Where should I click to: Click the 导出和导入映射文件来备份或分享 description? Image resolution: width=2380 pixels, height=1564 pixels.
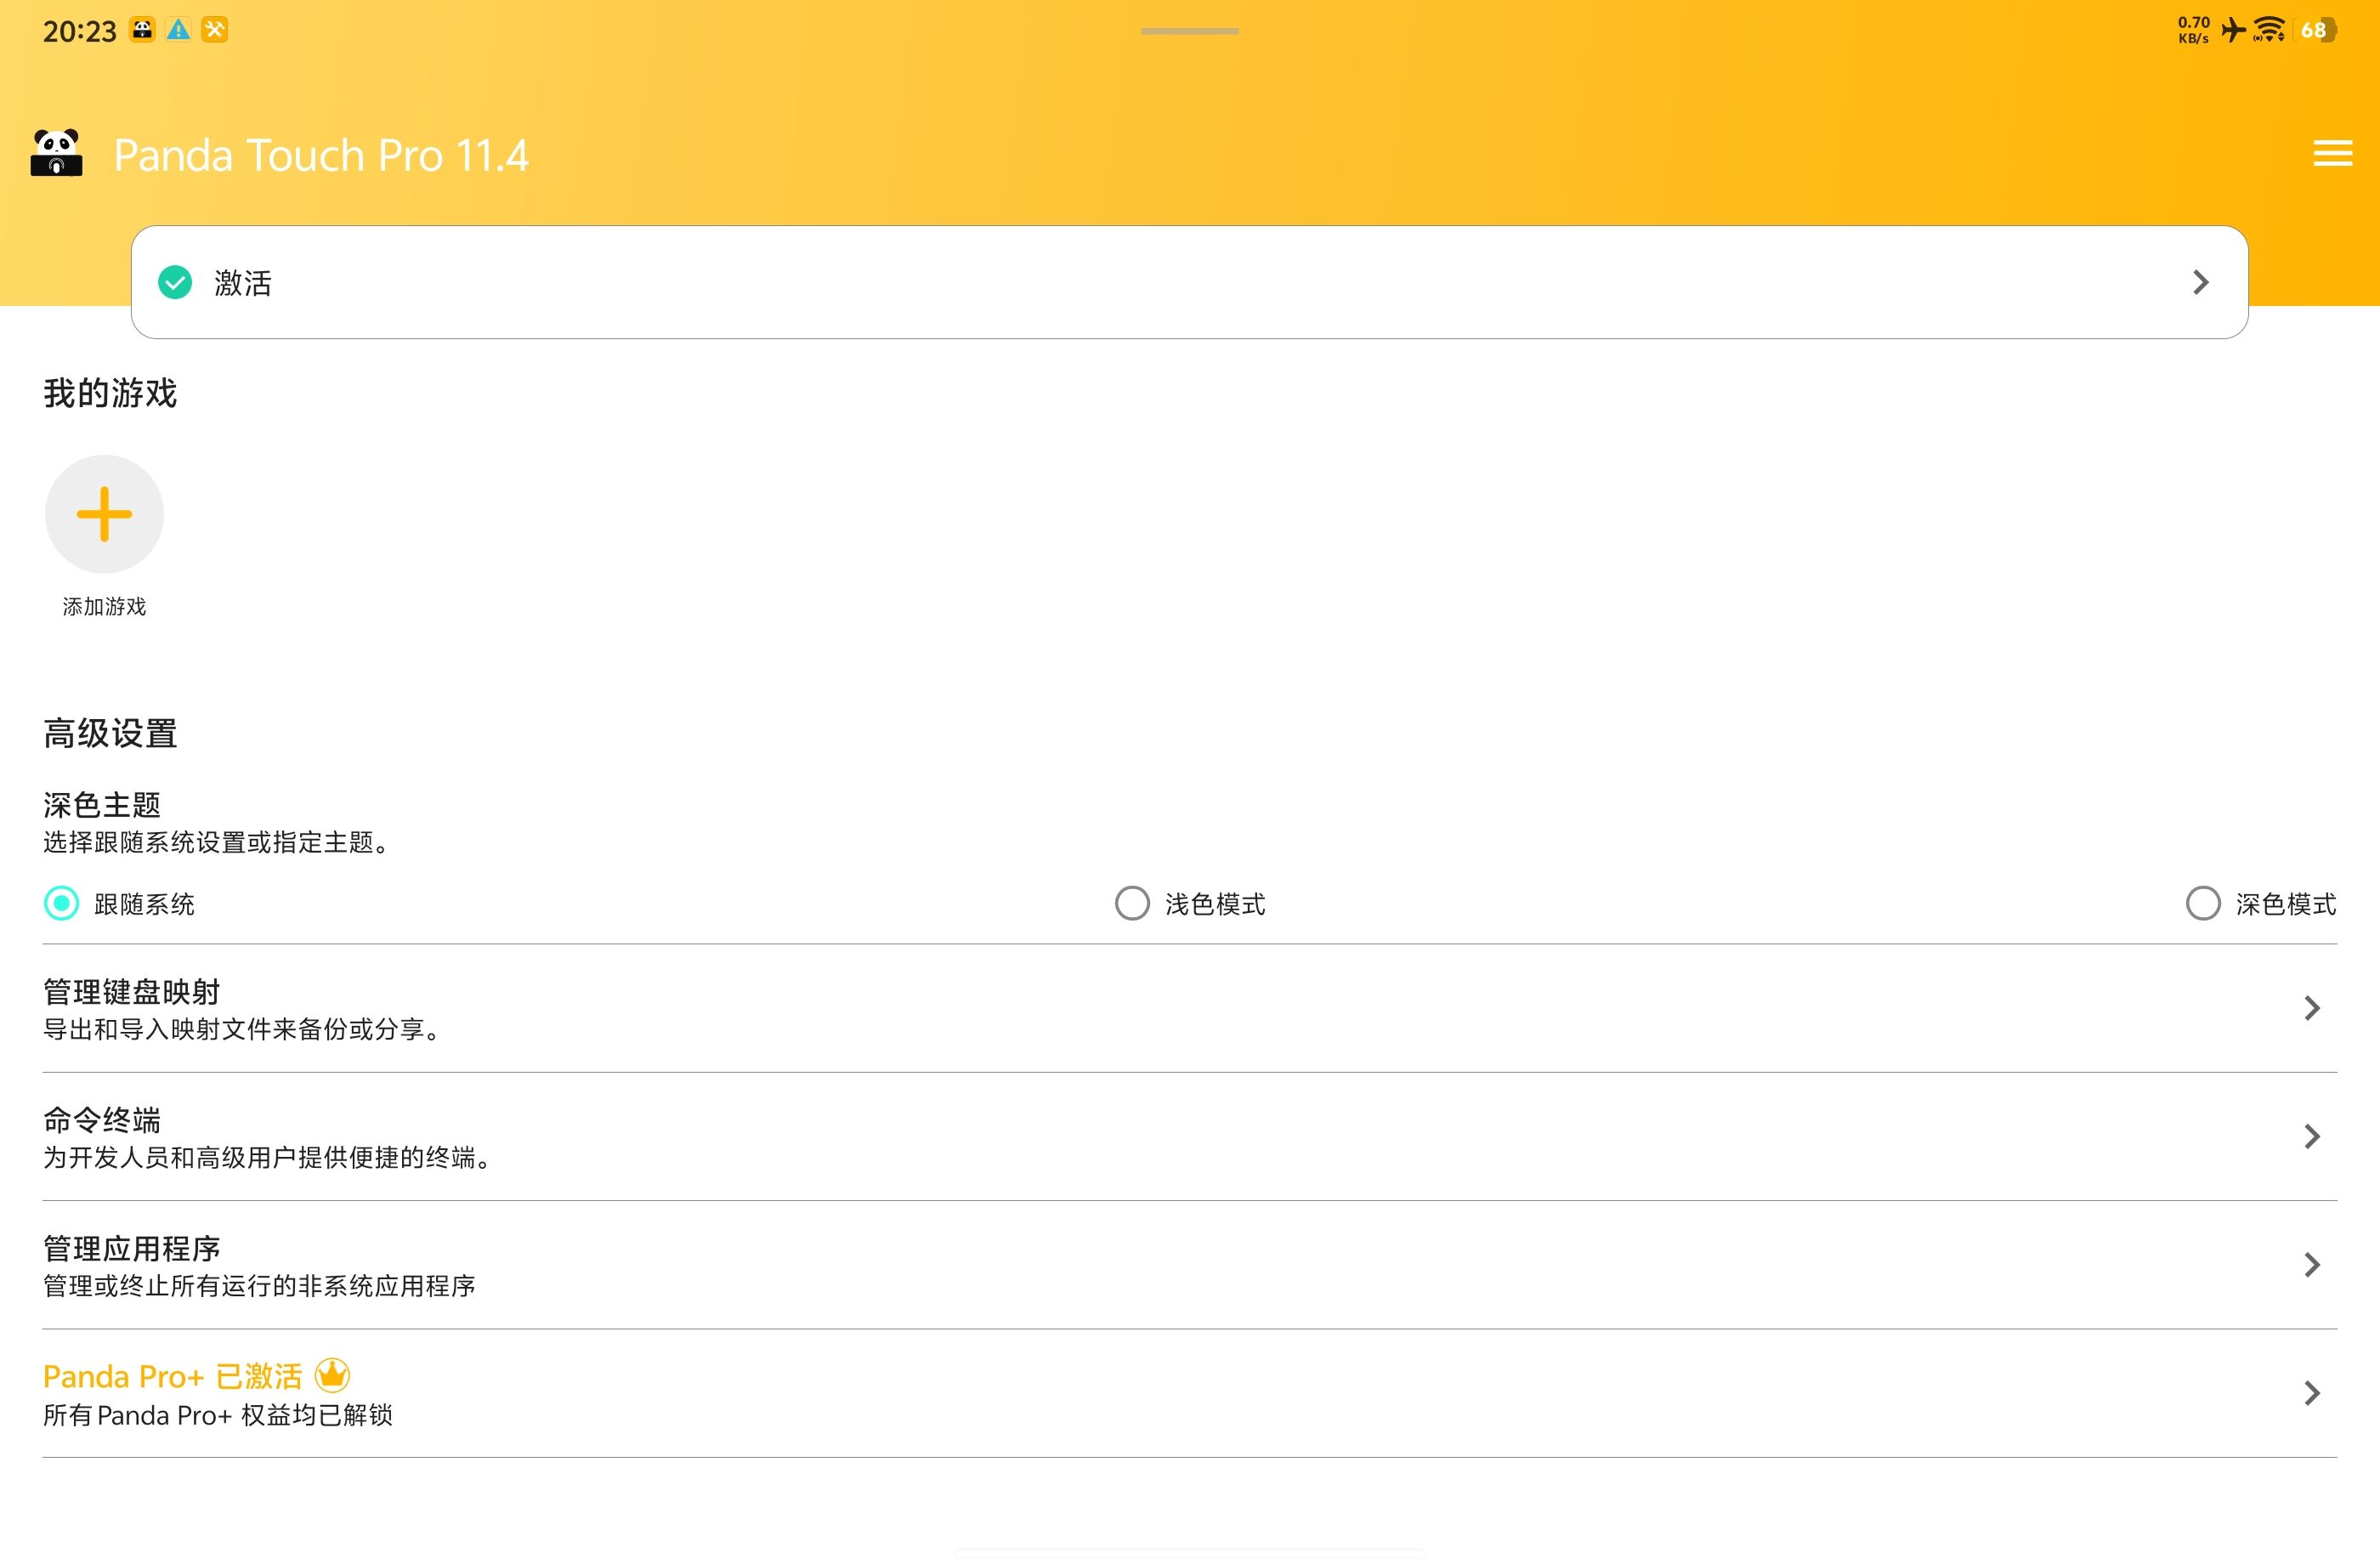point(242,1029)
